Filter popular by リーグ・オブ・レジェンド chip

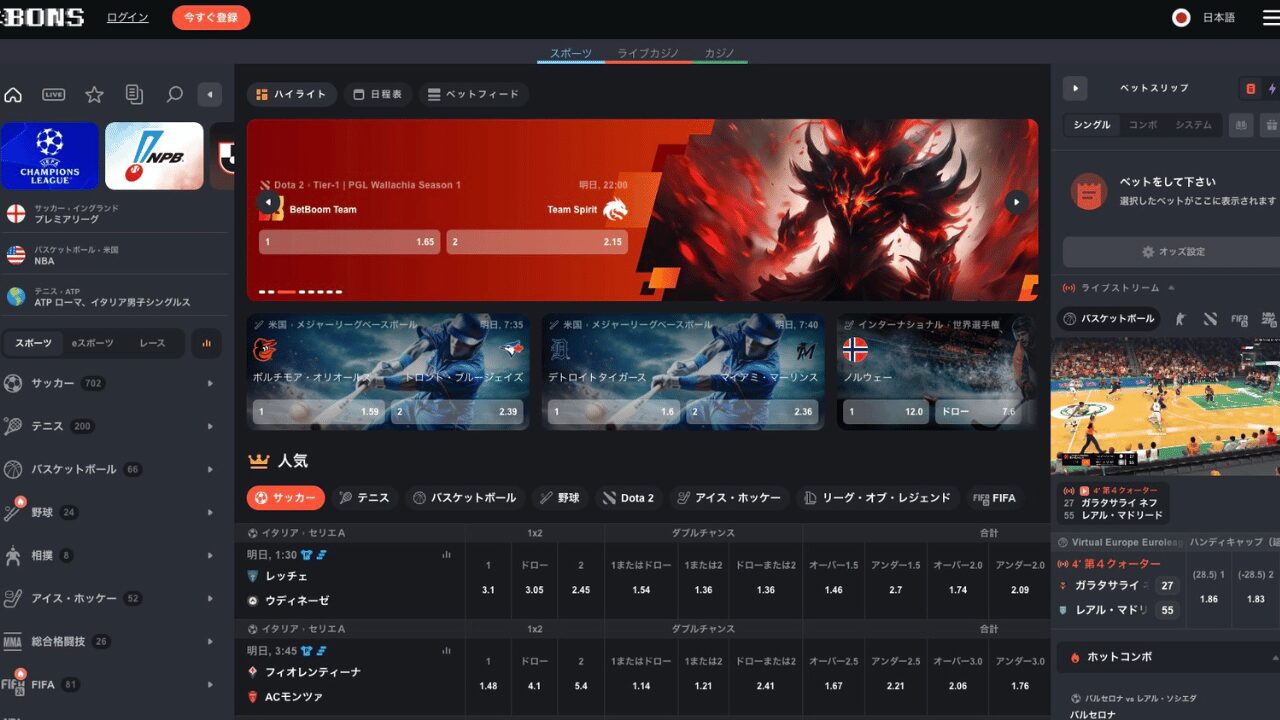(x=878, y=498)
